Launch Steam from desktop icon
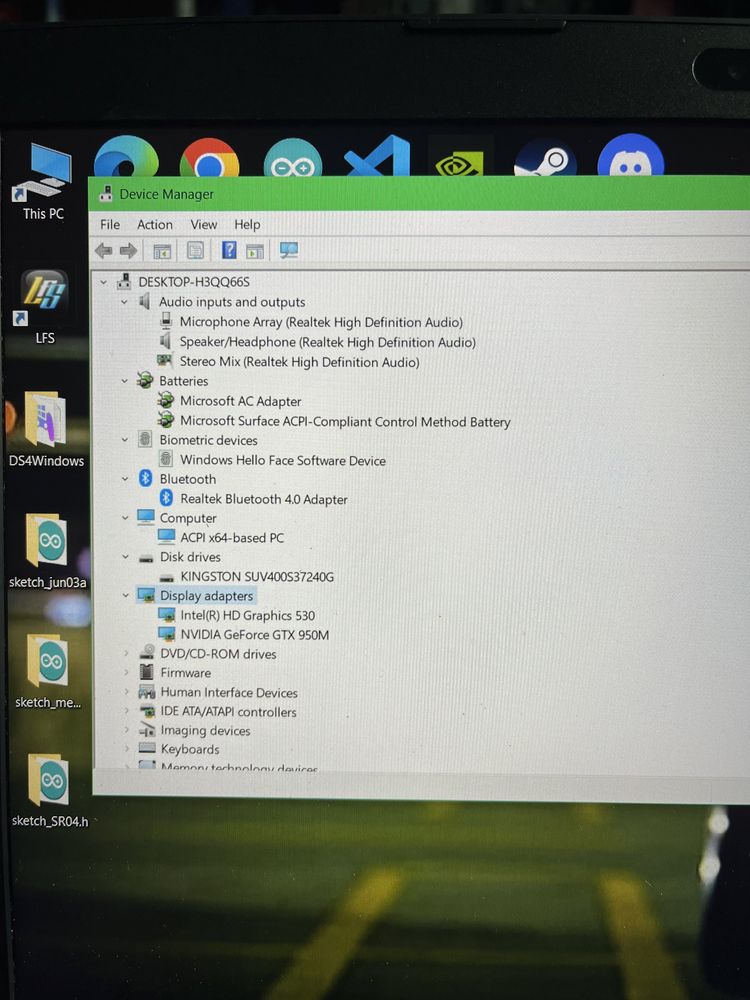 pyautogui.click(x=546, y=158)
